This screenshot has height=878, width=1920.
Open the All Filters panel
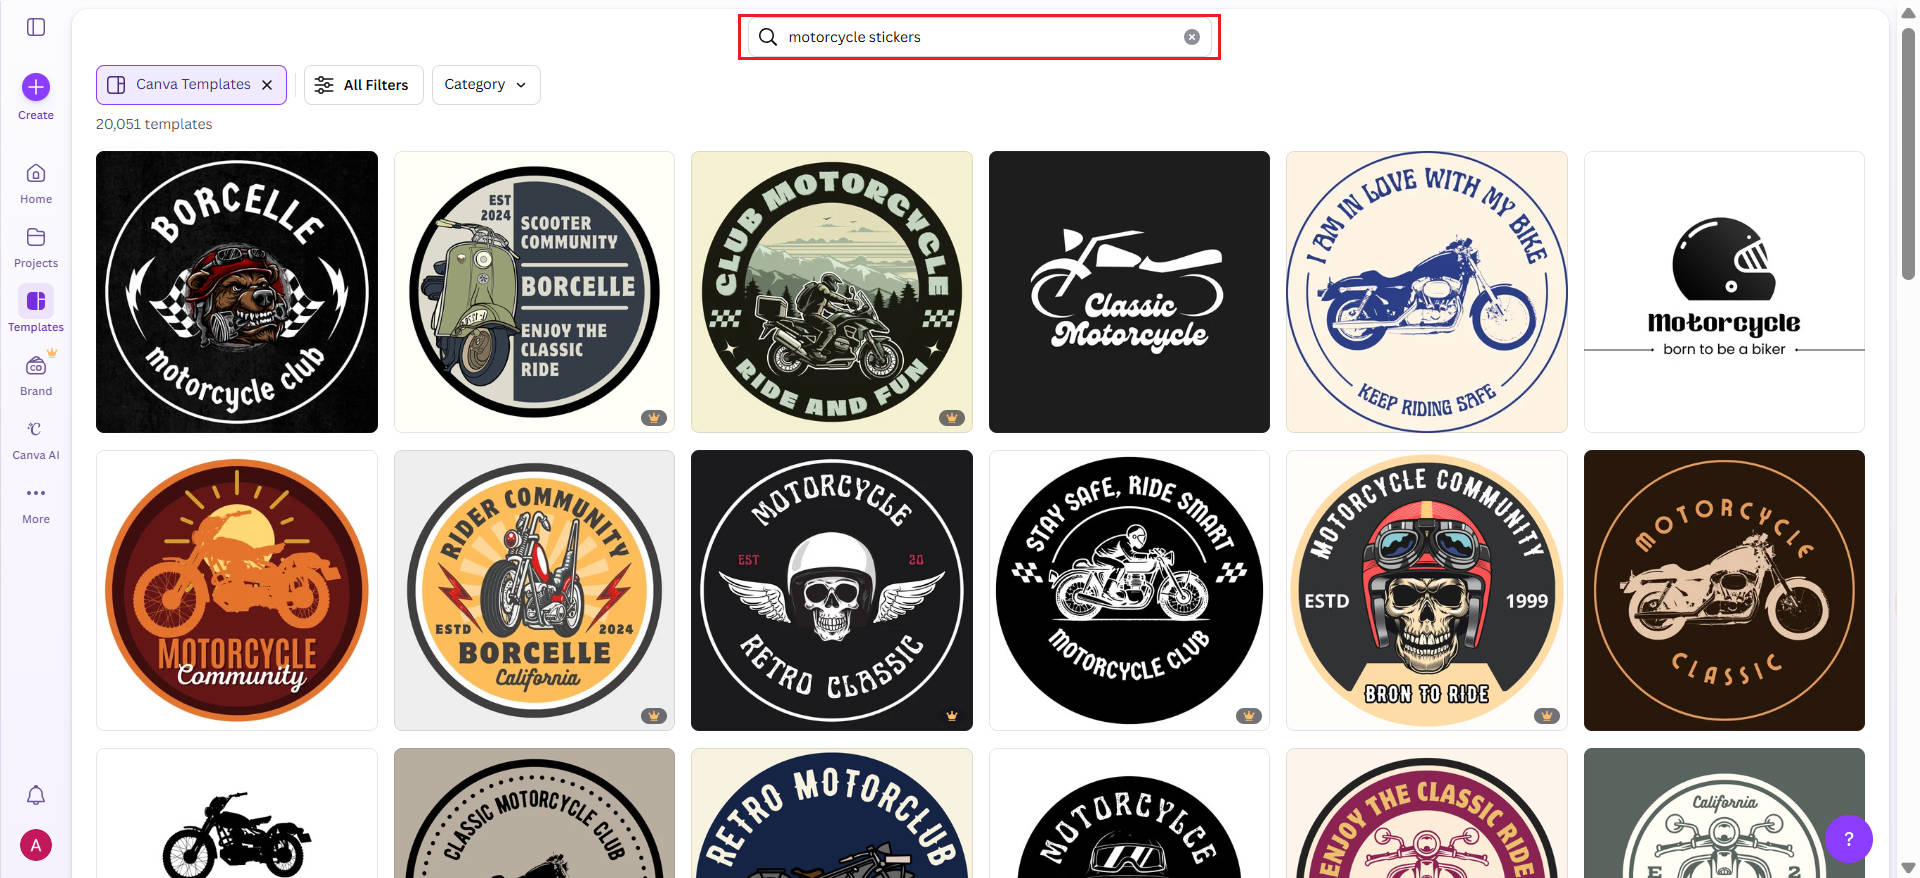(364, 85)
